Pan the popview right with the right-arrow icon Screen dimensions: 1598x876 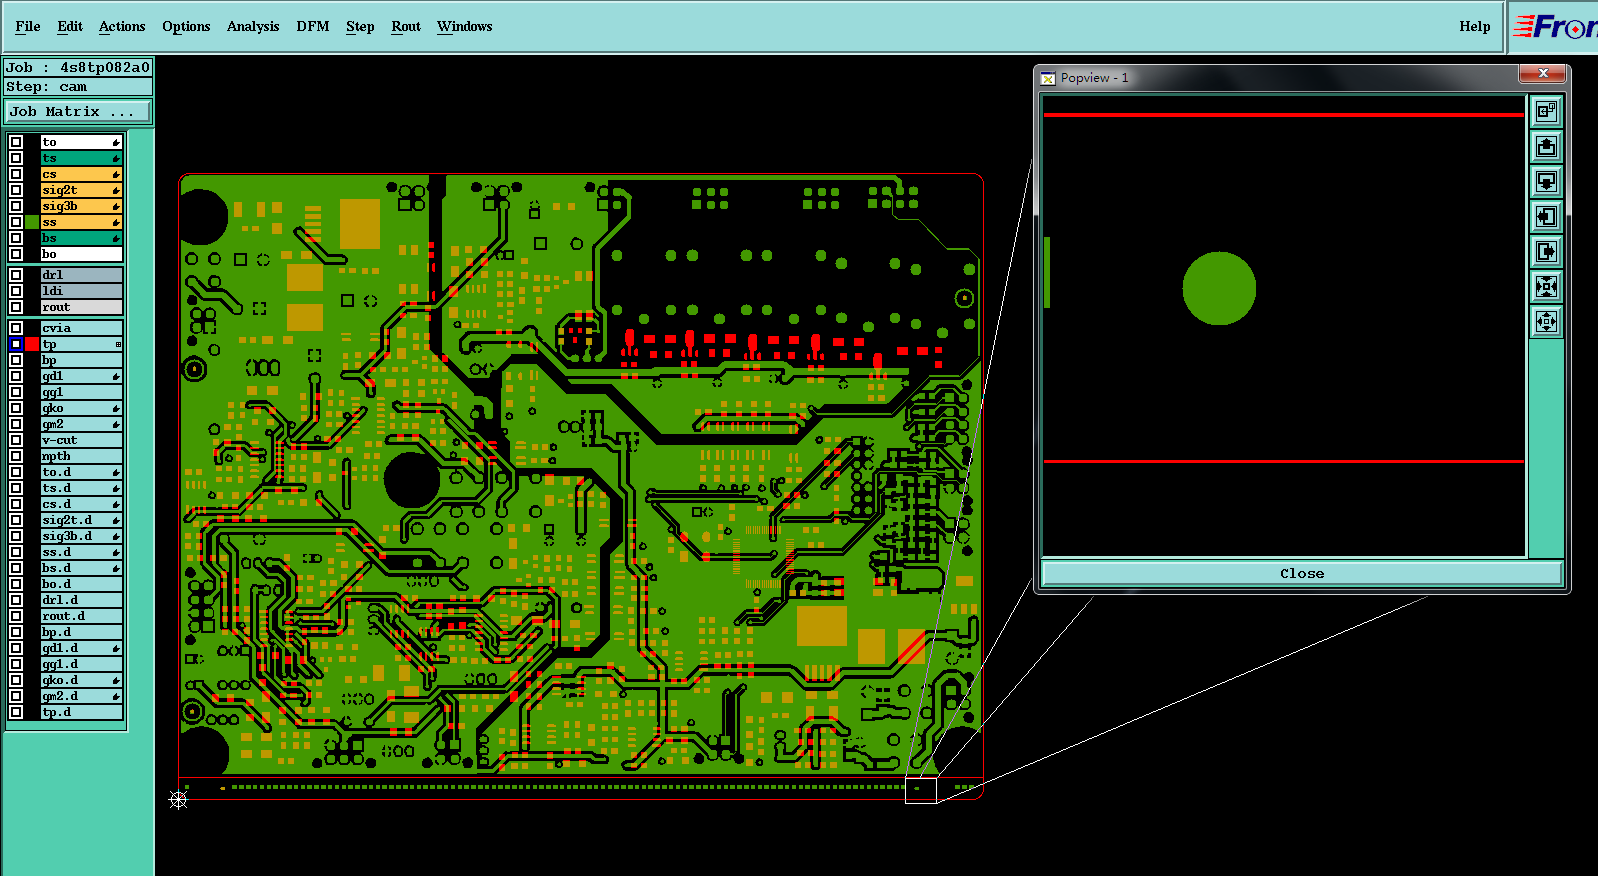coord(1546,252)
